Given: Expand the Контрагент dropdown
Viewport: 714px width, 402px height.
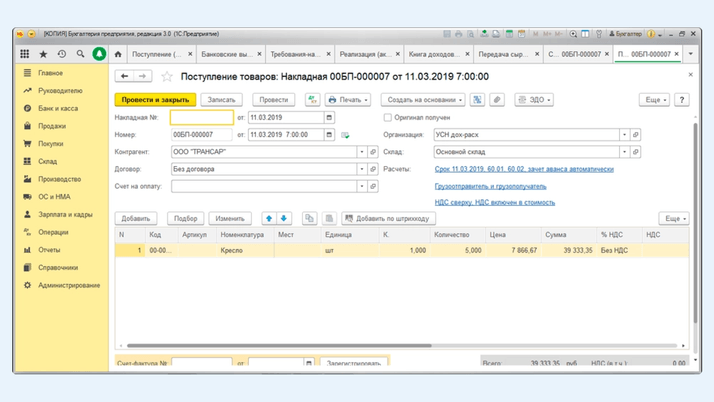Looking at the screenshot, I should [x=361, y=152].
